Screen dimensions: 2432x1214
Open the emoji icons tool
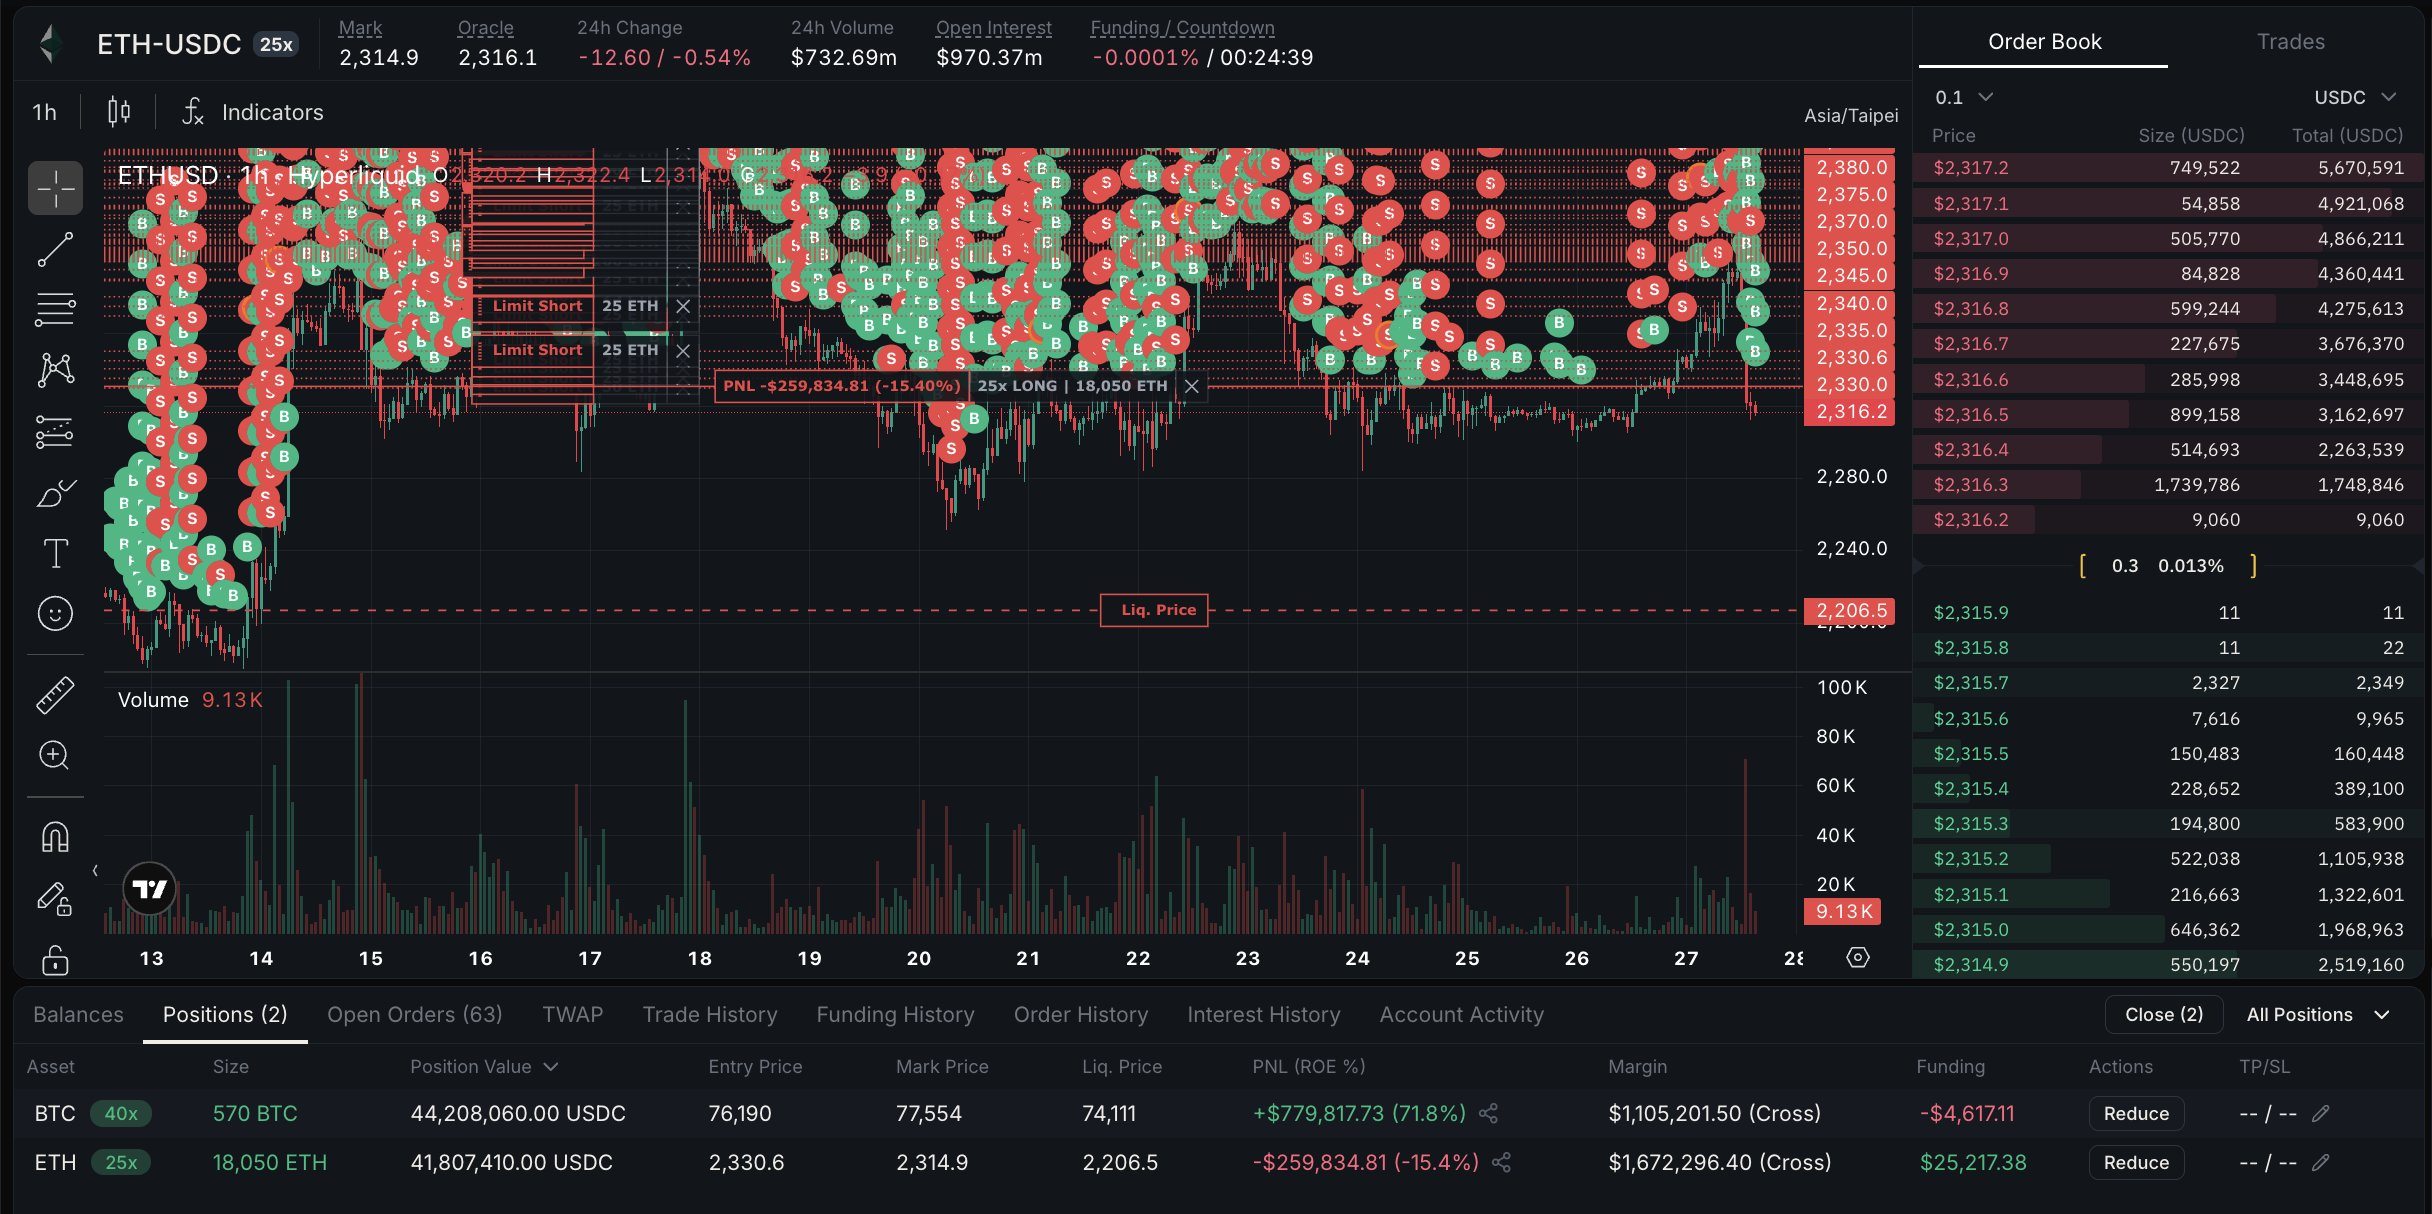55,613
